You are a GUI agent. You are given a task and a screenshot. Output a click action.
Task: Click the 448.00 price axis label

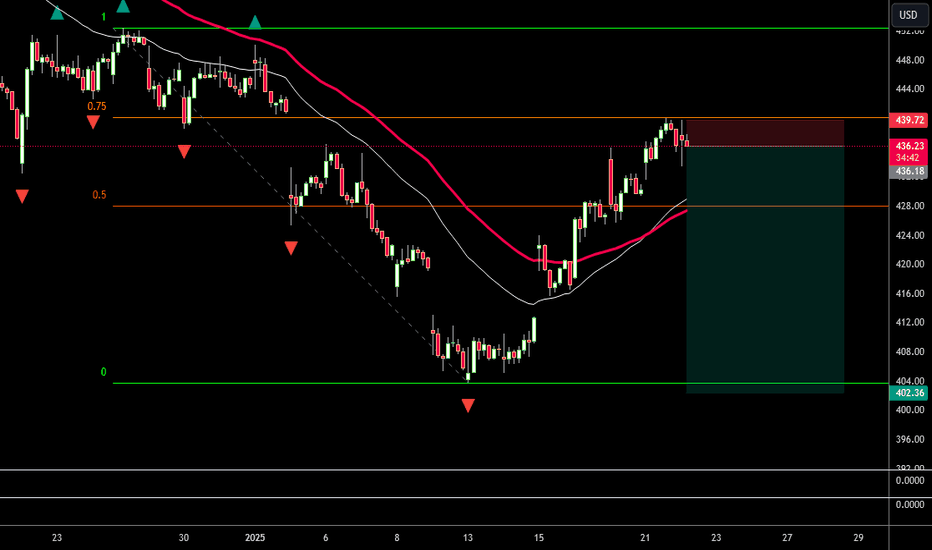[910, 60]
